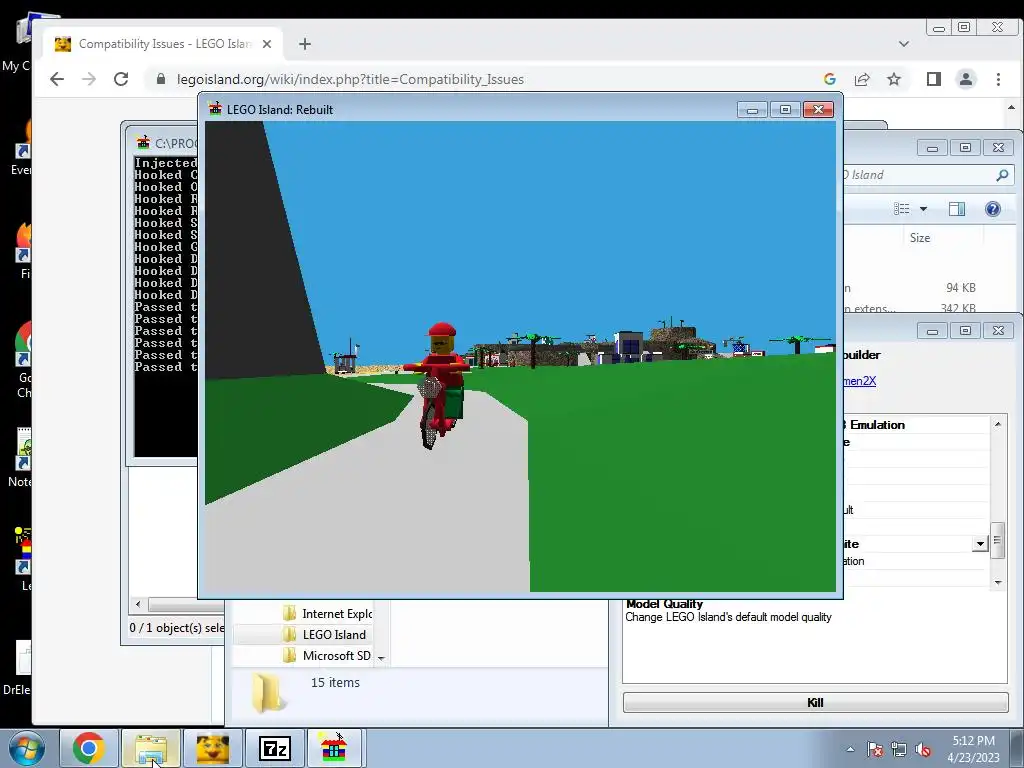Go back in Chrome history
Viewport: 1024px width, 768px height.
click(57, 79)
